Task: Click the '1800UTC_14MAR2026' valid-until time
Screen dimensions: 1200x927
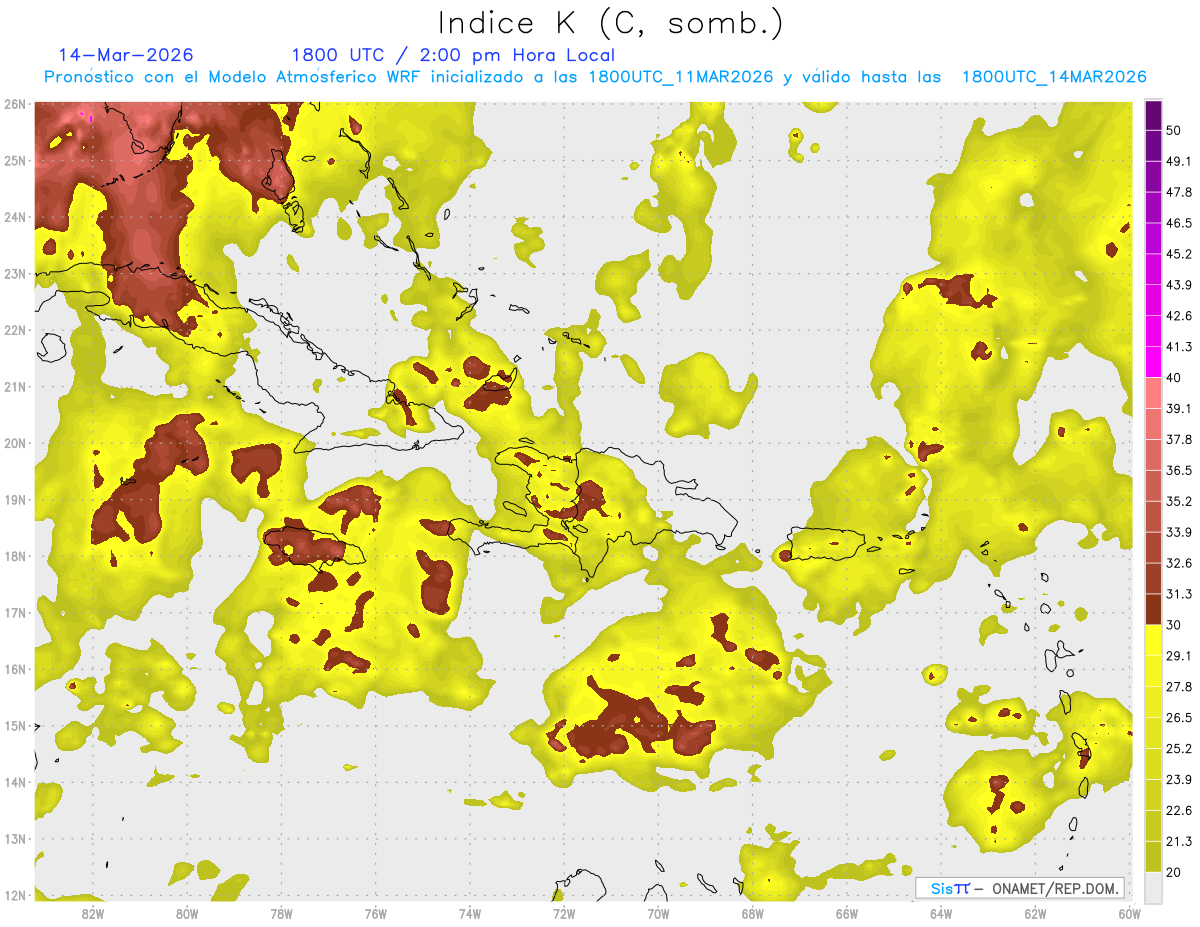Action: 1054,77
